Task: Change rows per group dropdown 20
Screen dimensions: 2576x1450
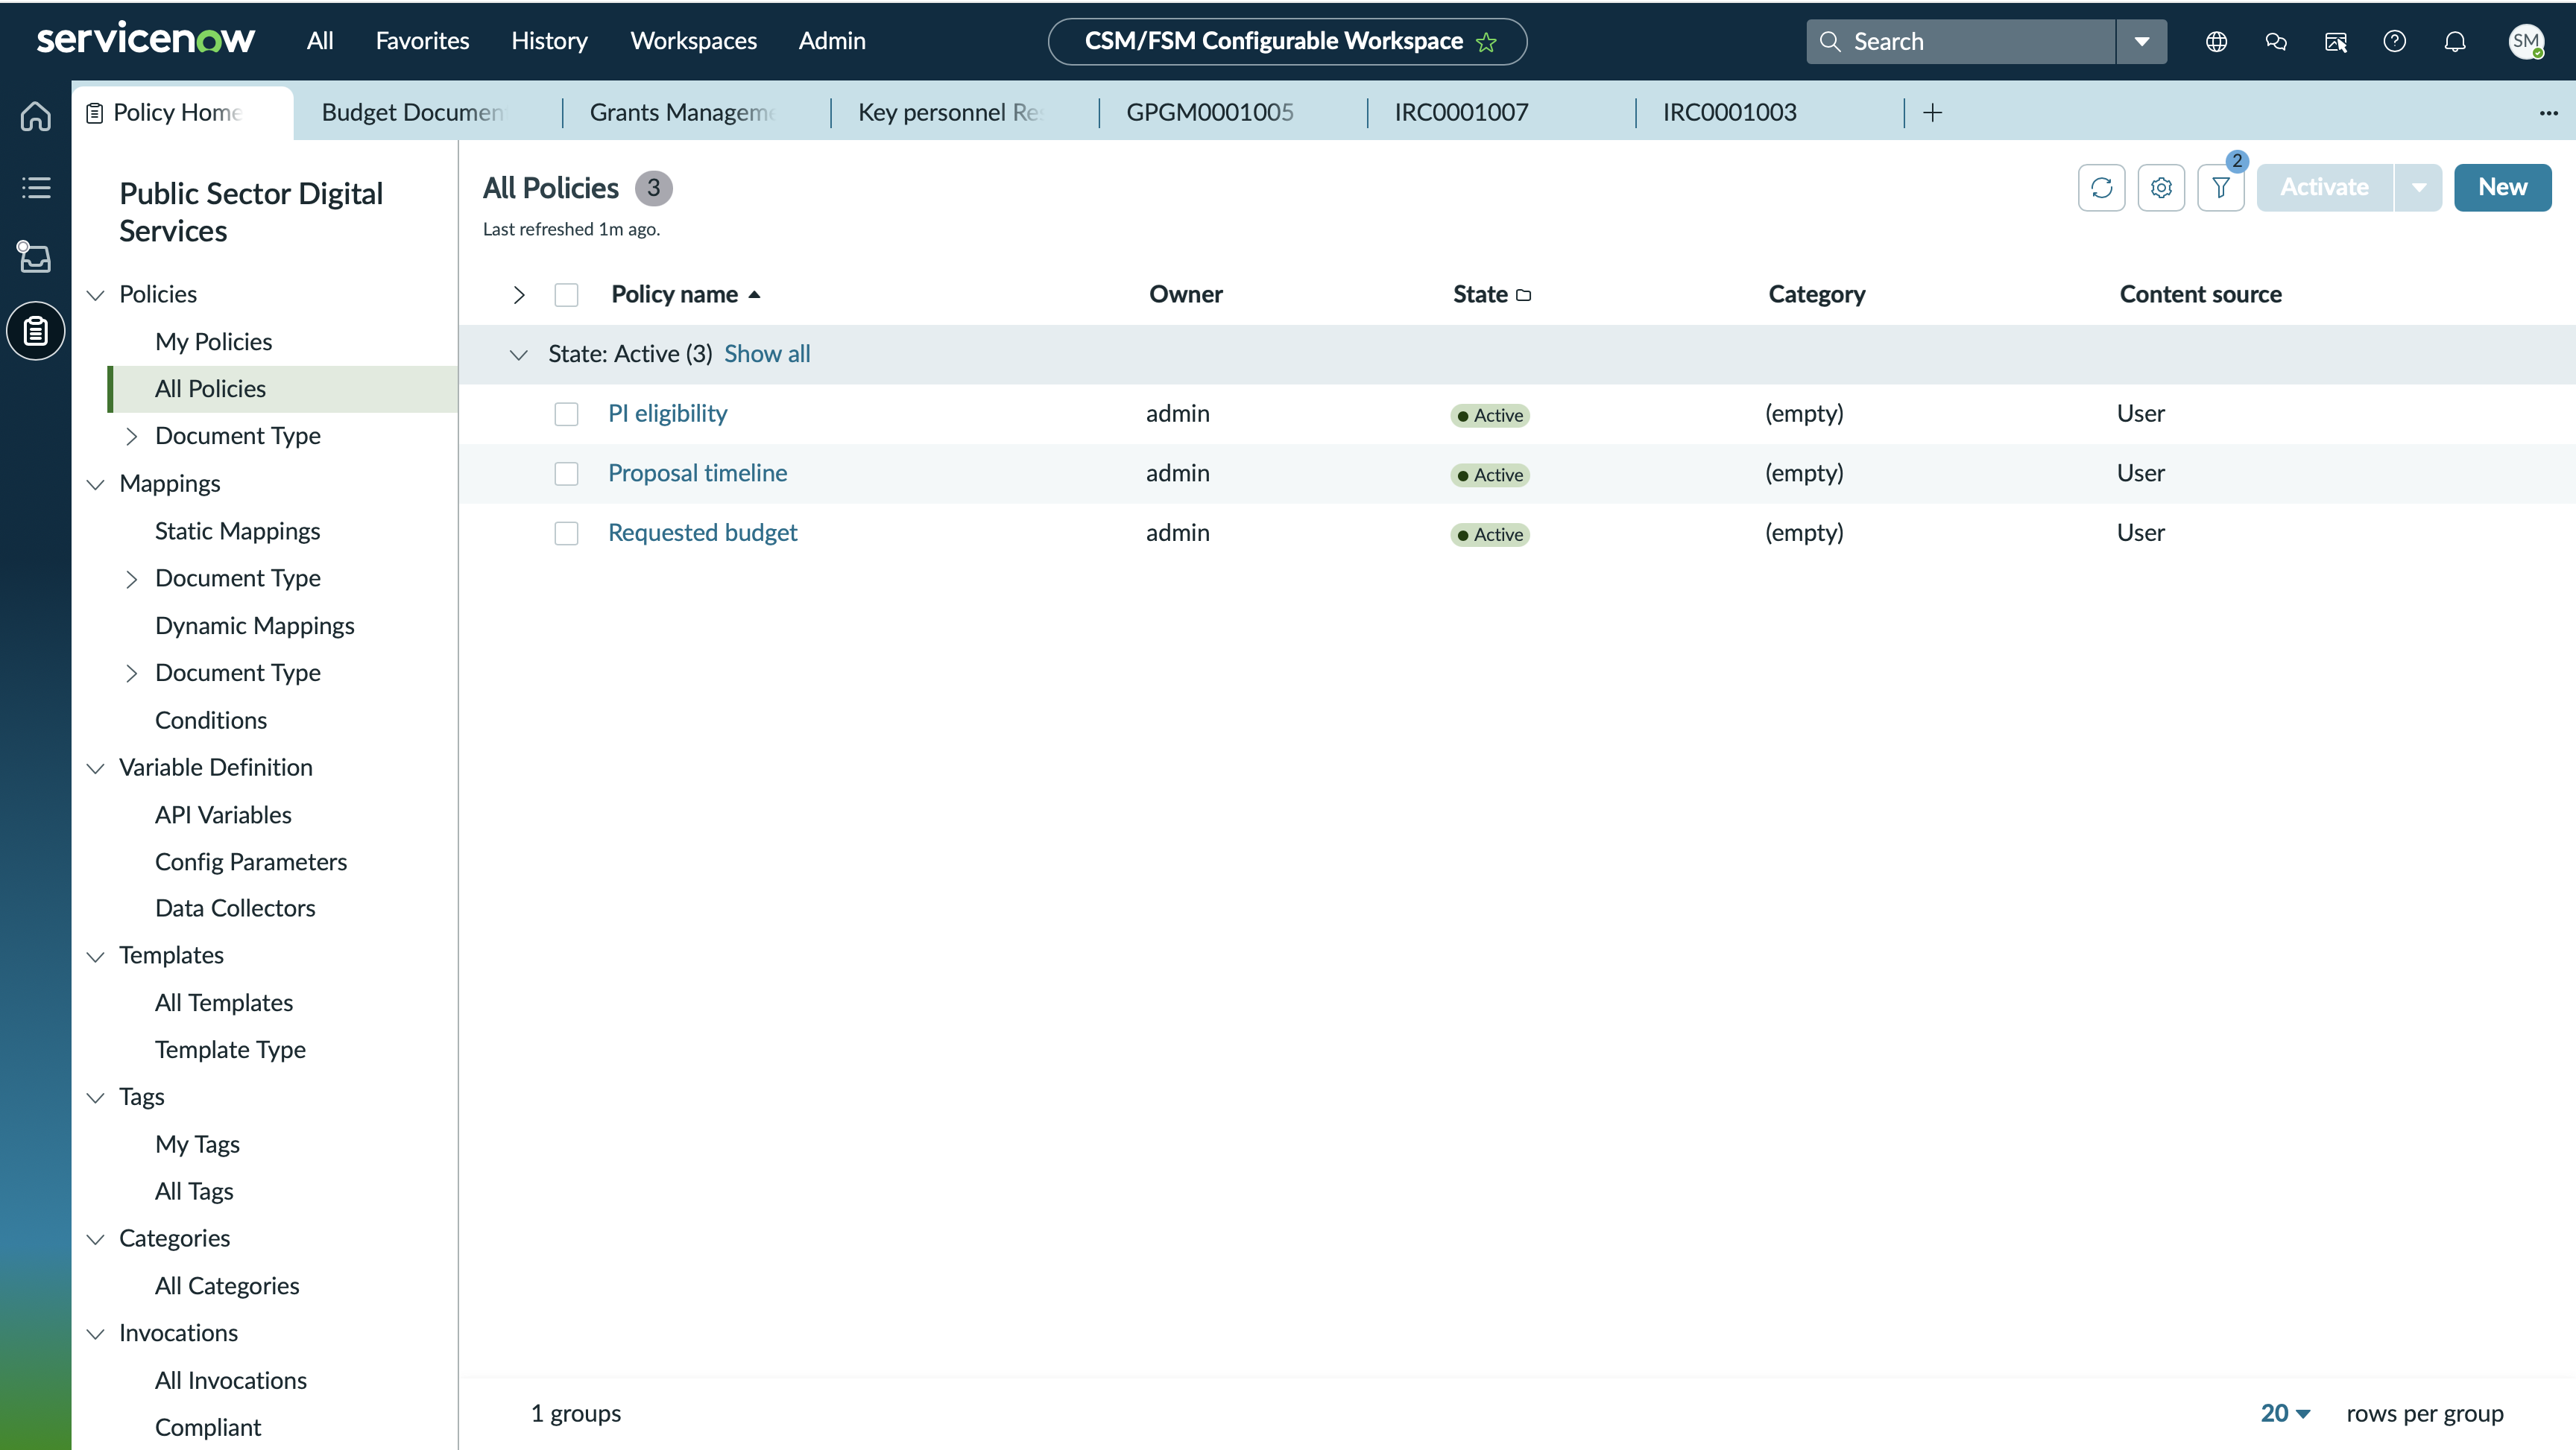Action: point(2285,1413)
